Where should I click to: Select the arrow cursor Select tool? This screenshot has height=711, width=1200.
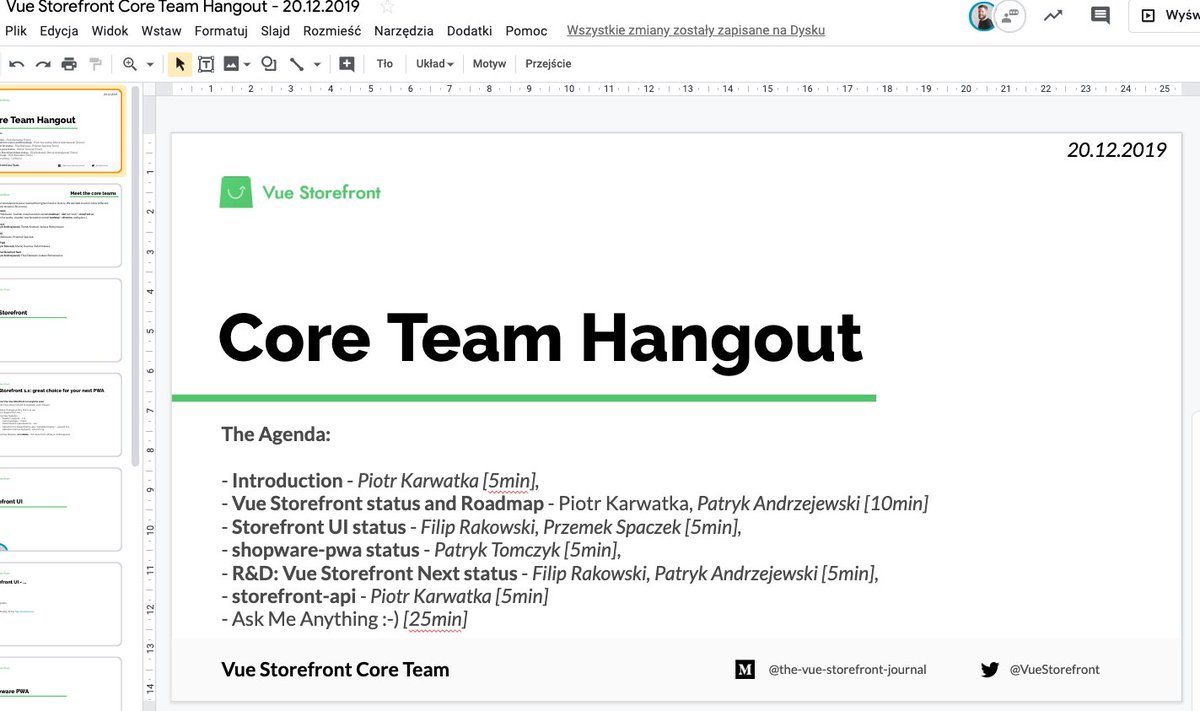point(180,64)
